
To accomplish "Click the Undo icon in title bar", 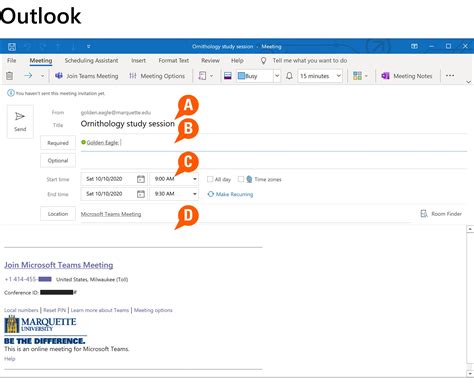I will pos(28,47).
